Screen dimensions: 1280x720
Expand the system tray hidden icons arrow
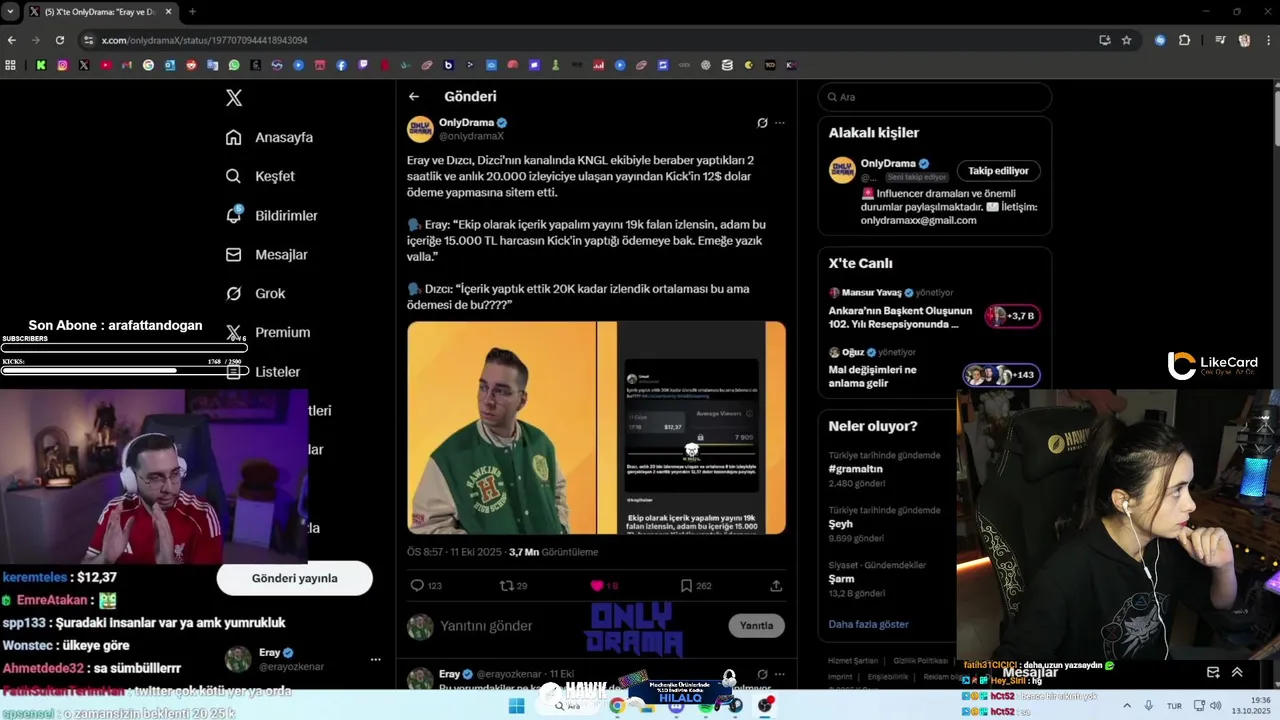(1126, 706)
